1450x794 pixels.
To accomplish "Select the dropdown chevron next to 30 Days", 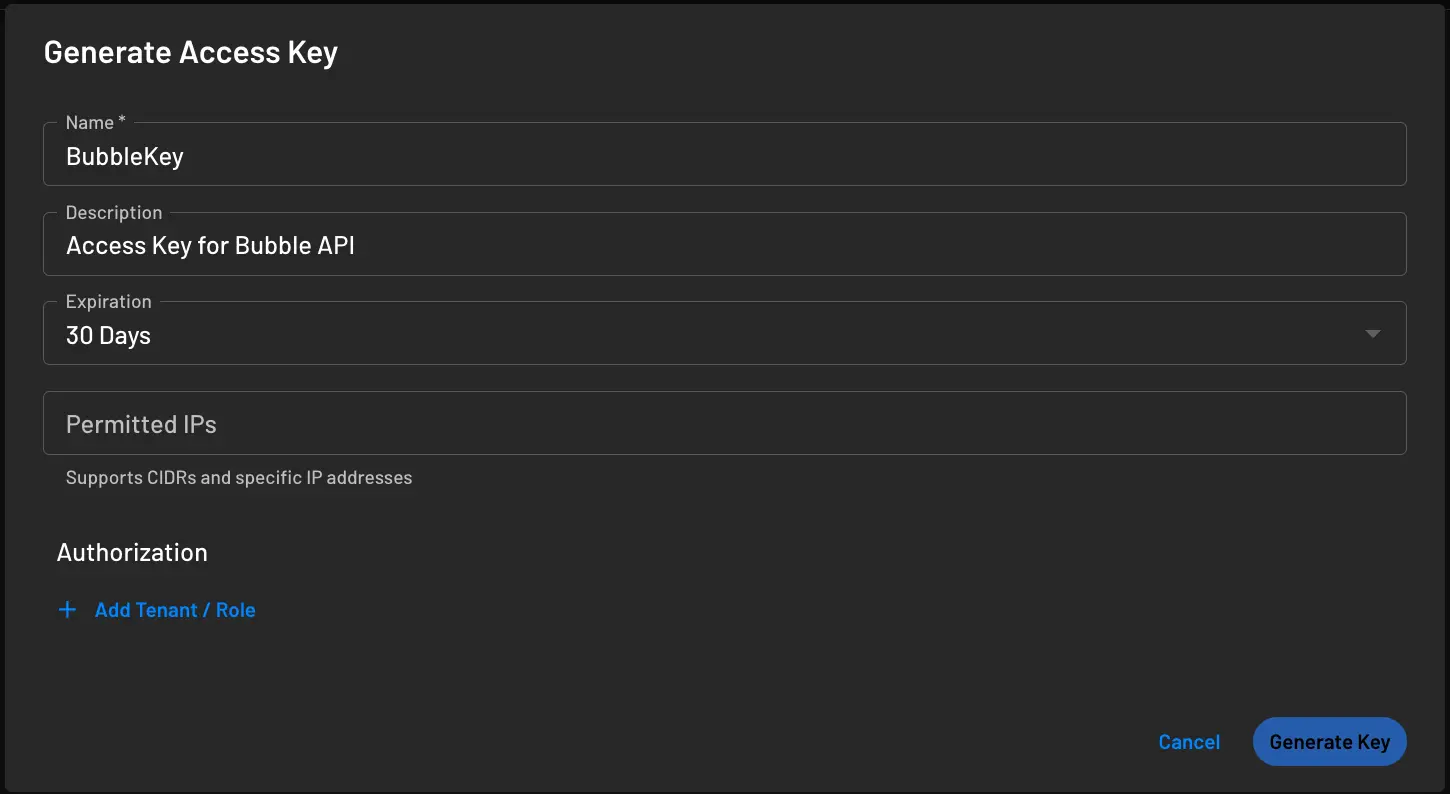I will (x=1373, y=333).
